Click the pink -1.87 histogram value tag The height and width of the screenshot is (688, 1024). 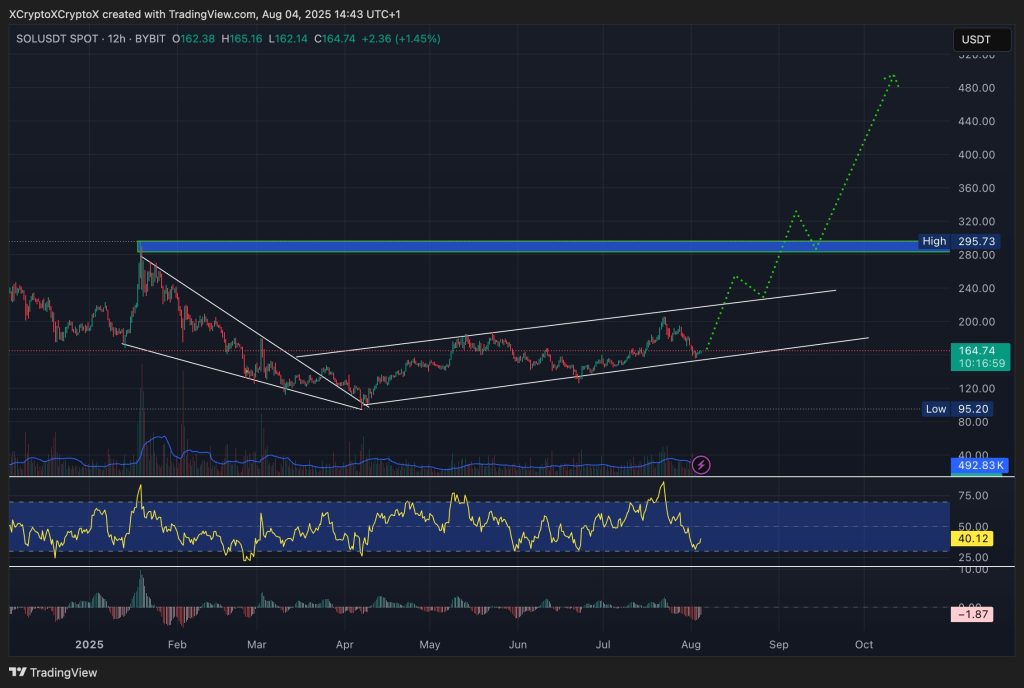point(970,614)
